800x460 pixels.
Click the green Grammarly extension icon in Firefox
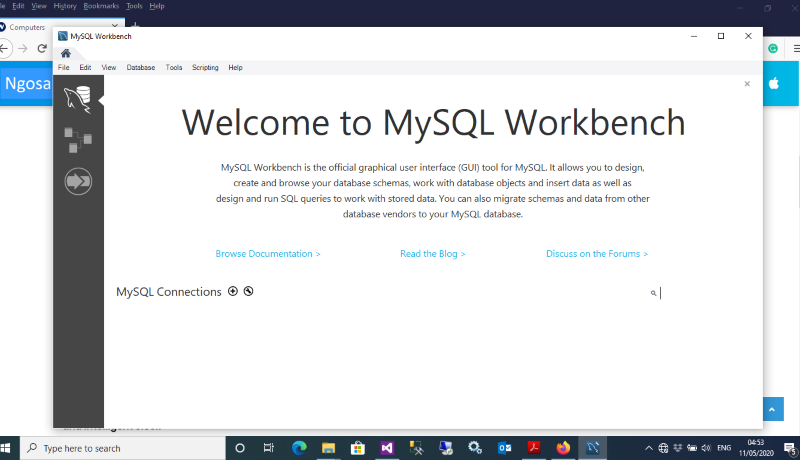click(x=773, y=48)
